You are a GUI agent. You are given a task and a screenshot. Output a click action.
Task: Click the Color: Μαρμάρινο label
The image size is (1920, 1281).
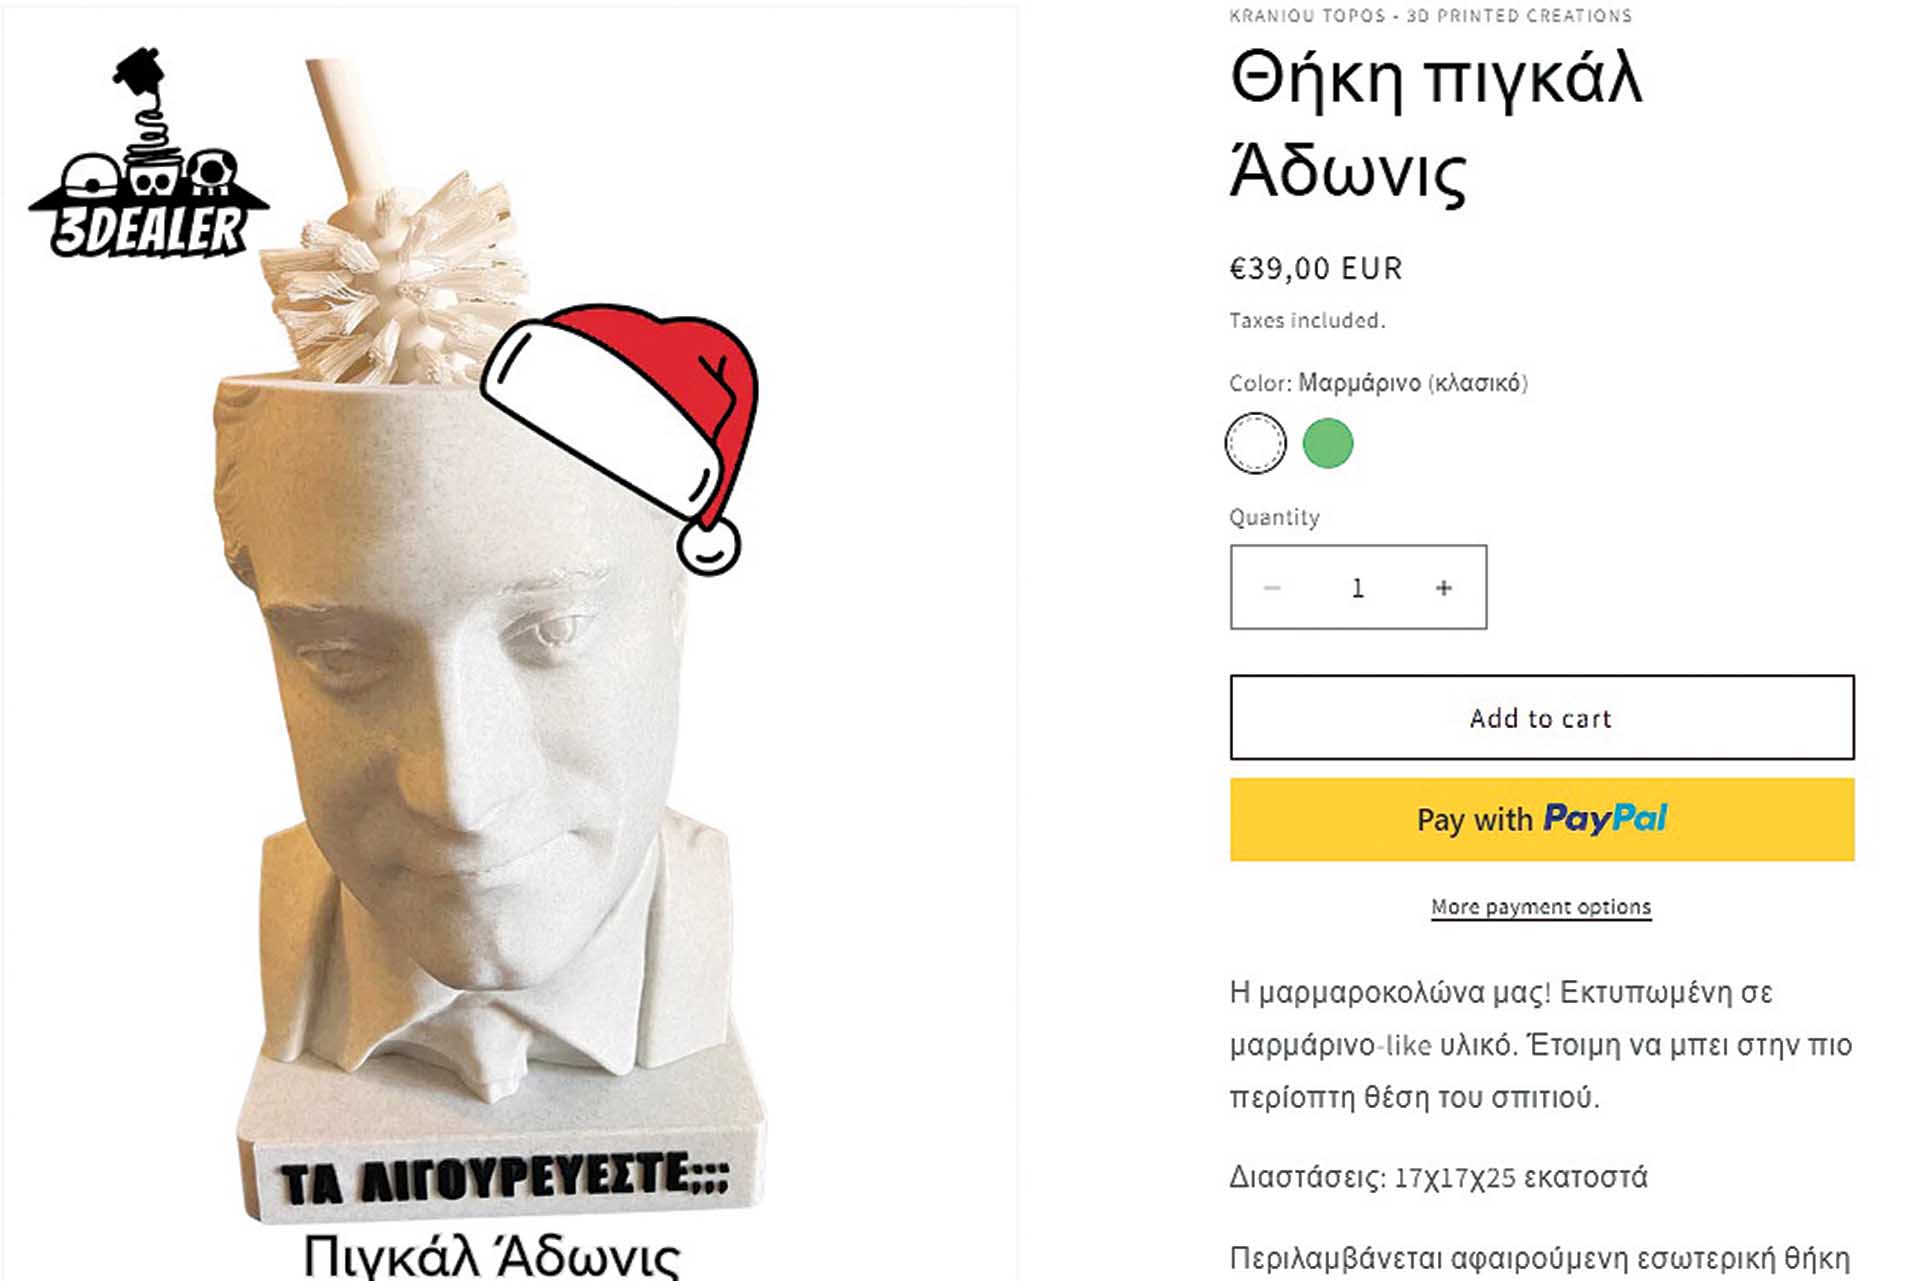pyautogui.click(x=1378, y=383)
